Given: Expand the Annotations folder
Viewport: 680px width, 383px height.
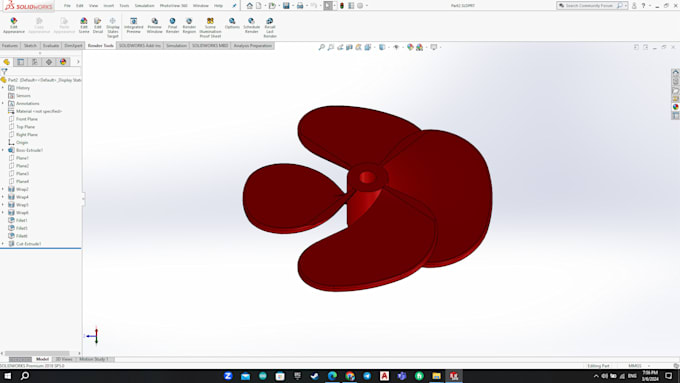Looking at the screenshot, I should [x=3, y=104].
